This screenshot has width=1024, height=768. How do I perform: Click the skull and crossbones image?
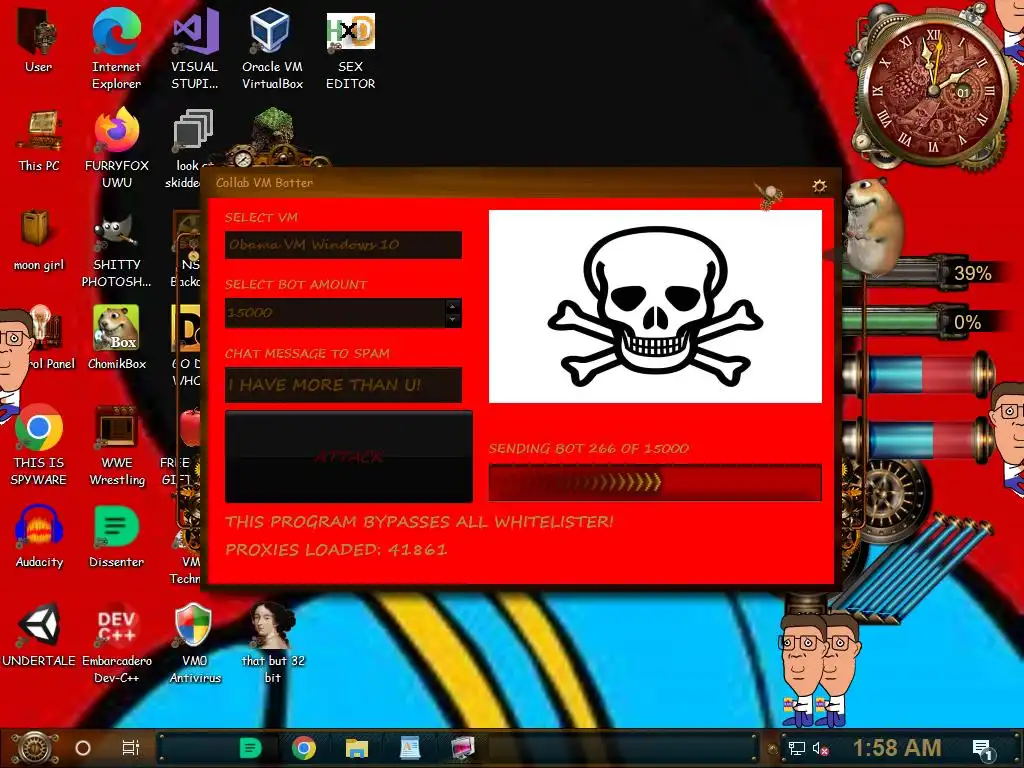[655, 306]
